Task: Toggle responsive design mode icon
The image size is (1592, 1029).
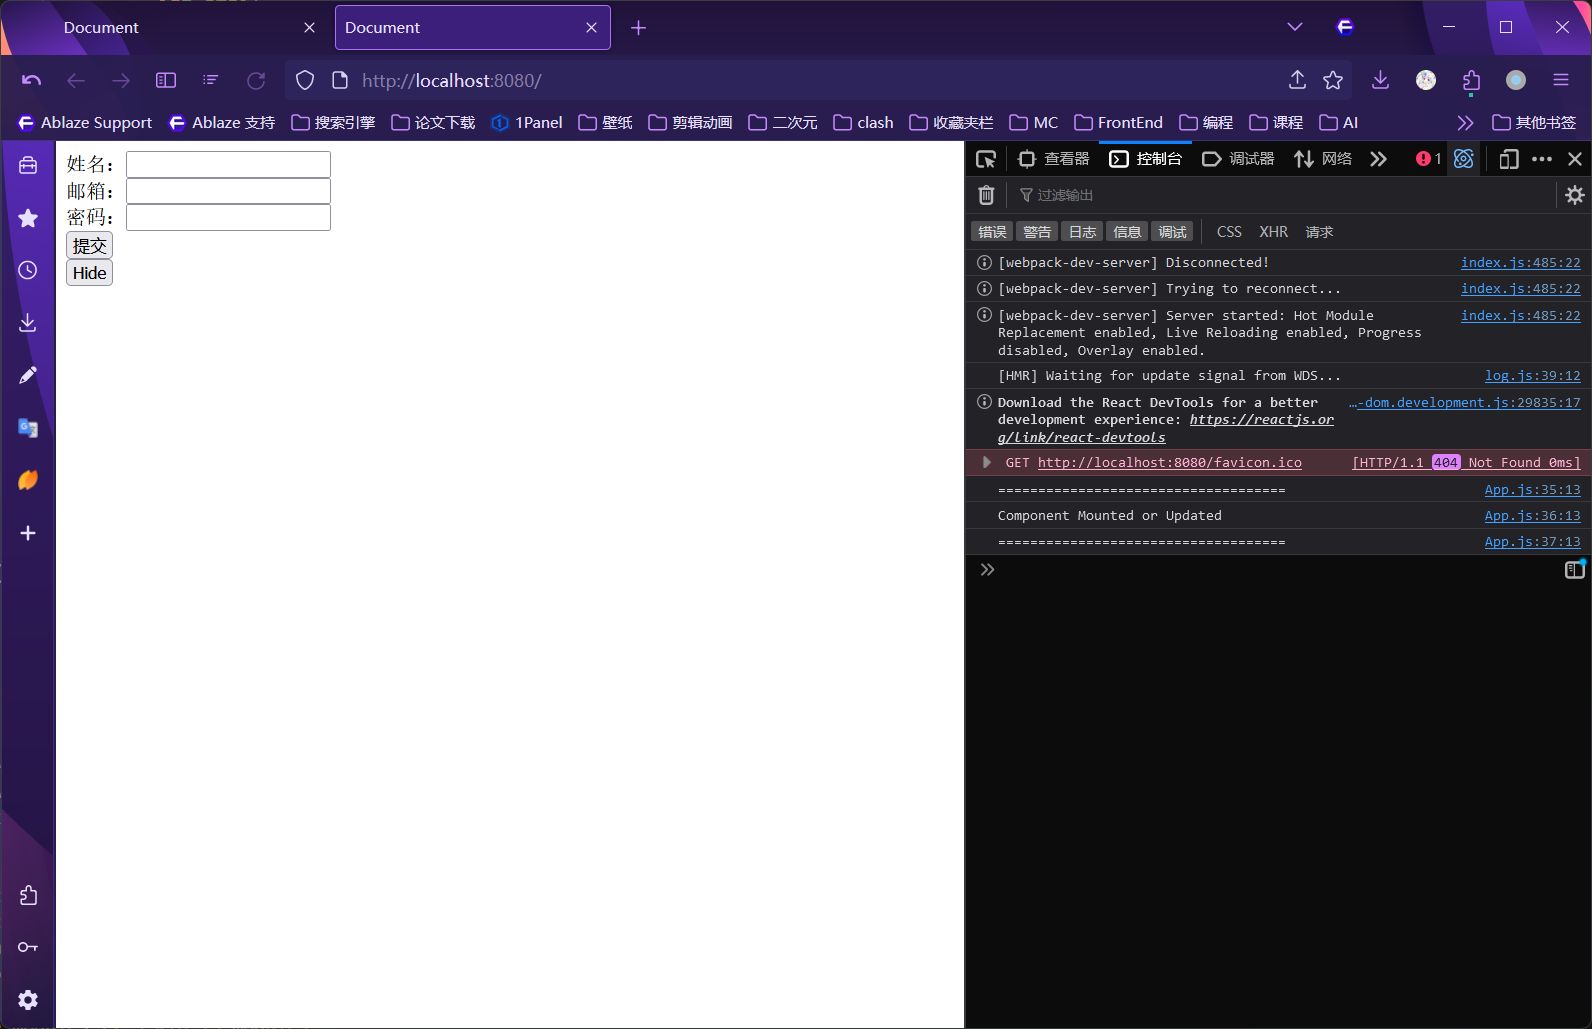Action: 1508,159
